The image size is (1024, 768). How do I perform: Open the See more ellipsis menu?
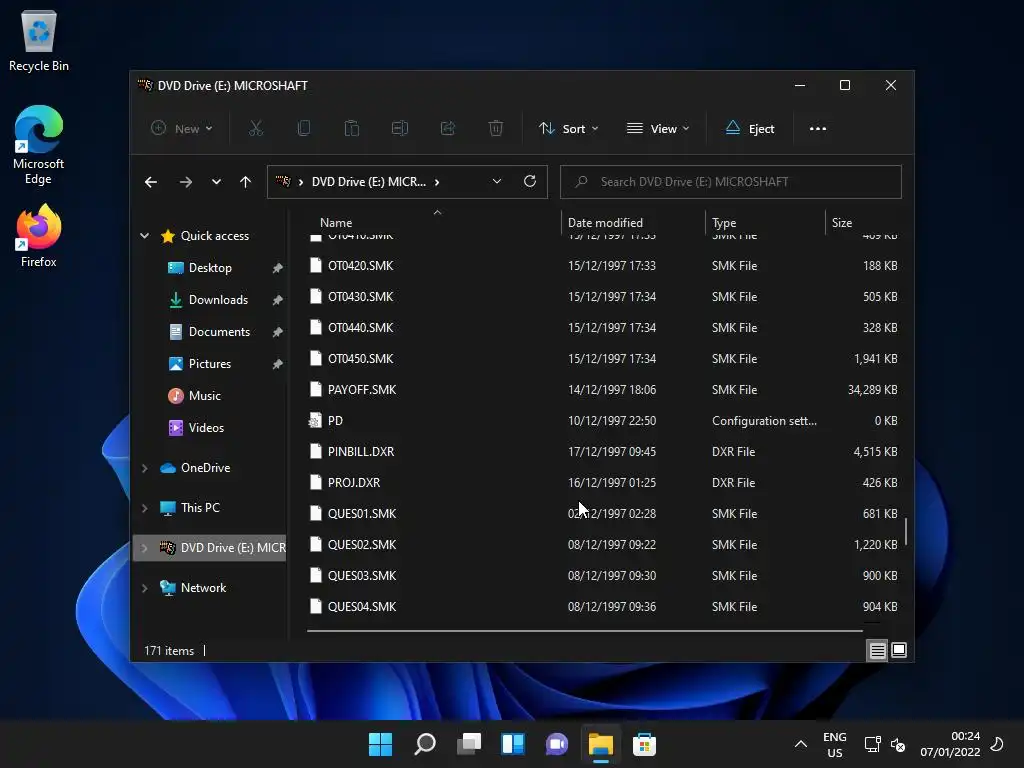(x=818, y=129)
